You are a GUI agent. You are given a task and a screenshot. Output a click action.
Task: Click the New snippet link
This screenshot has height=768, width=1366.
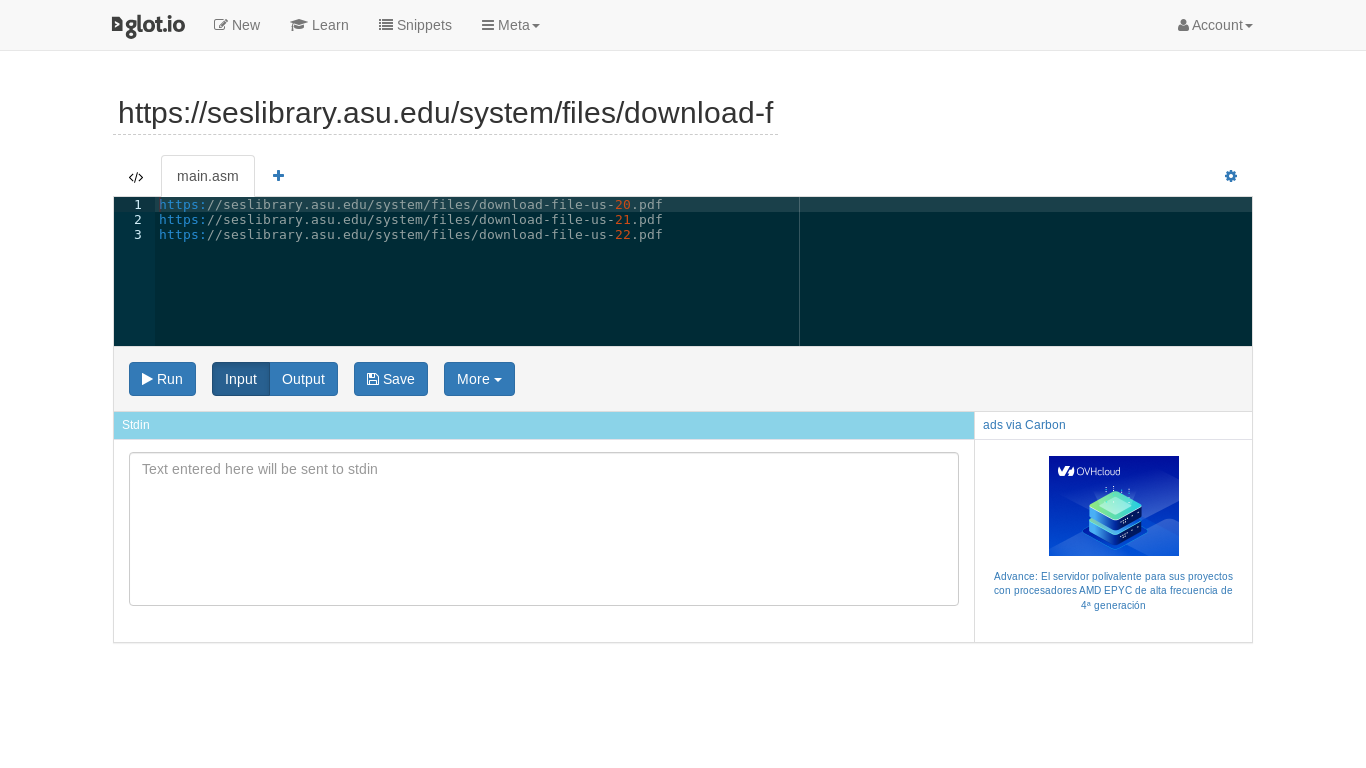(237, 25)
